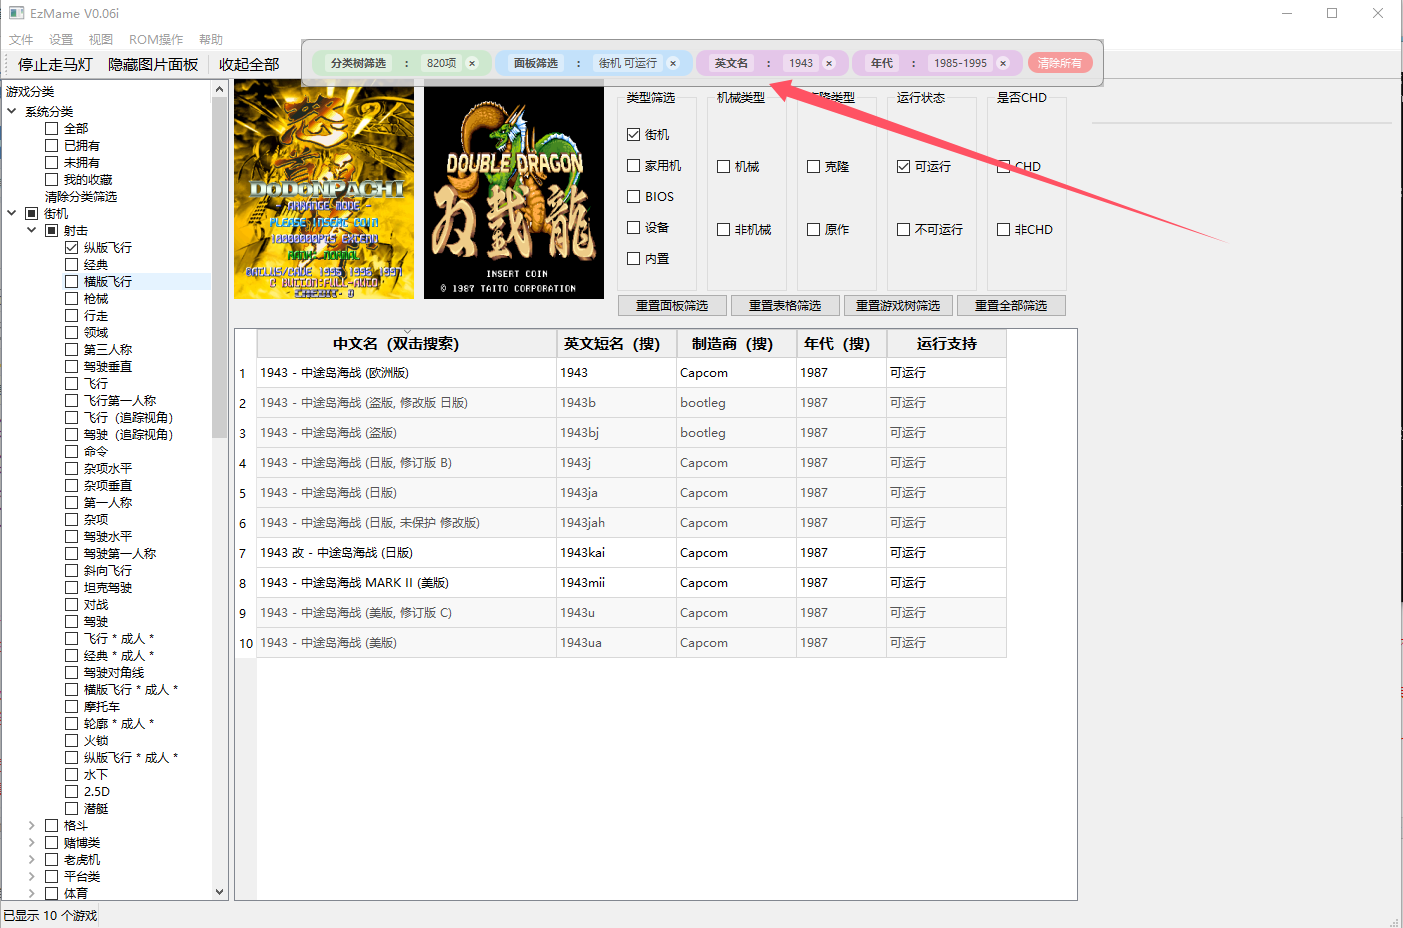Click the 重置游戏树筛选 button

coord(898,305)
